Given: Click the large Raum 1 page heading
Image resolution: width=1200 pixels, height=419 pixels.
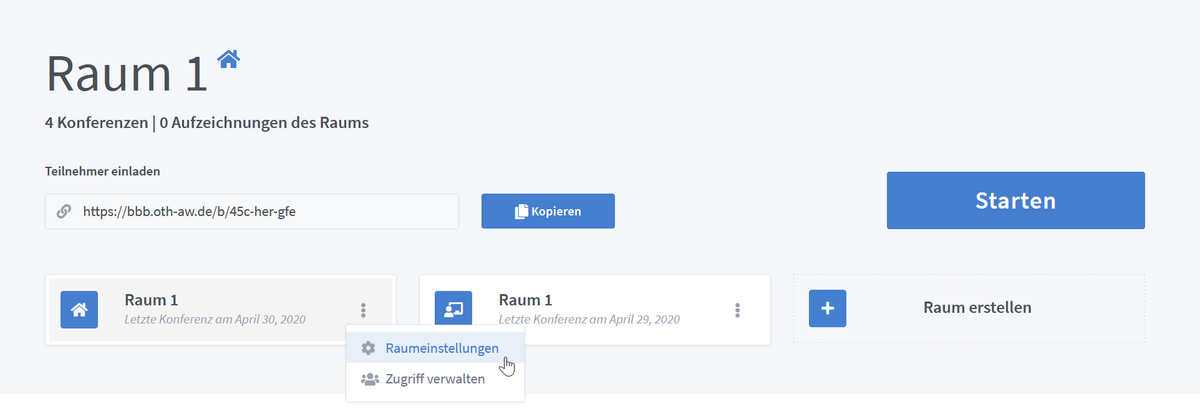Looking at the screenshot, I should (x=126, y=74).
